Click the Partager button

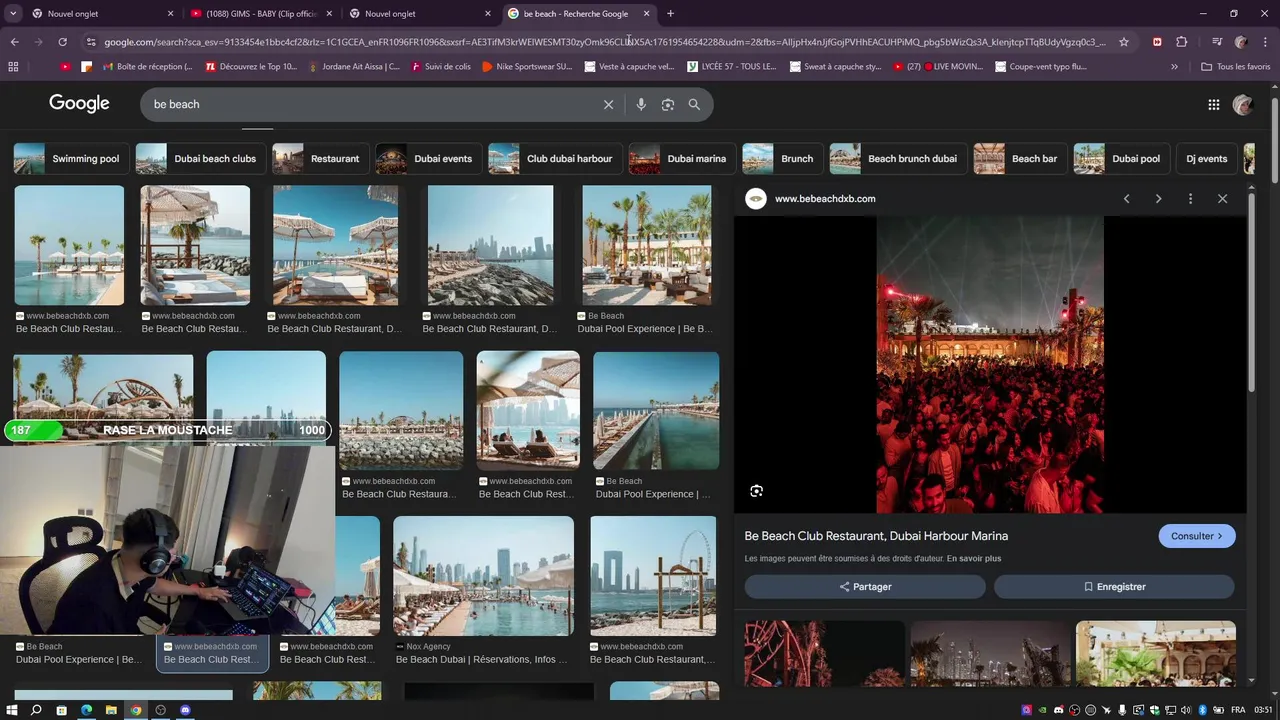865,587
